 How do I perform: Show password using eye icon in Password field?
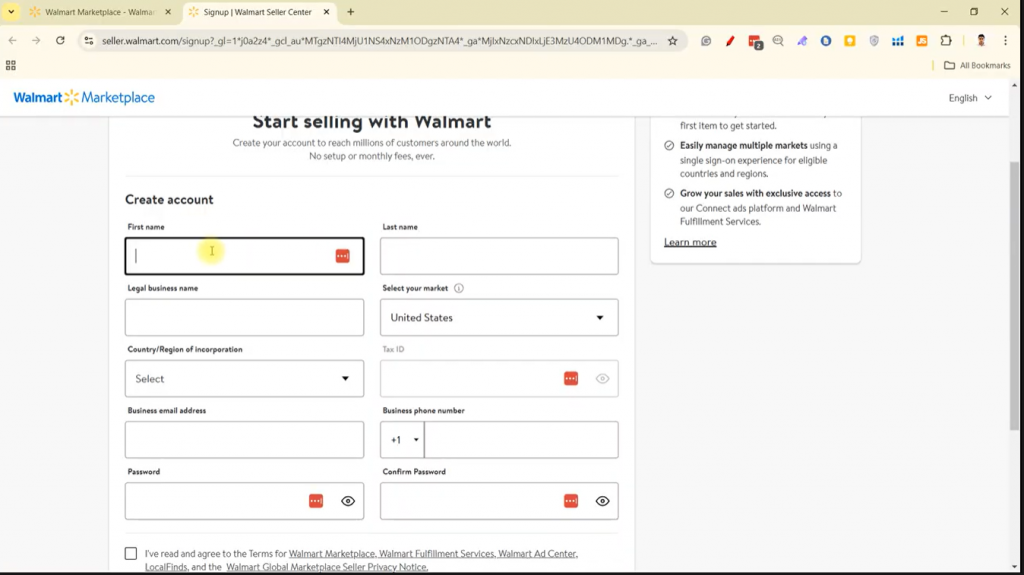tap(348, 501)
